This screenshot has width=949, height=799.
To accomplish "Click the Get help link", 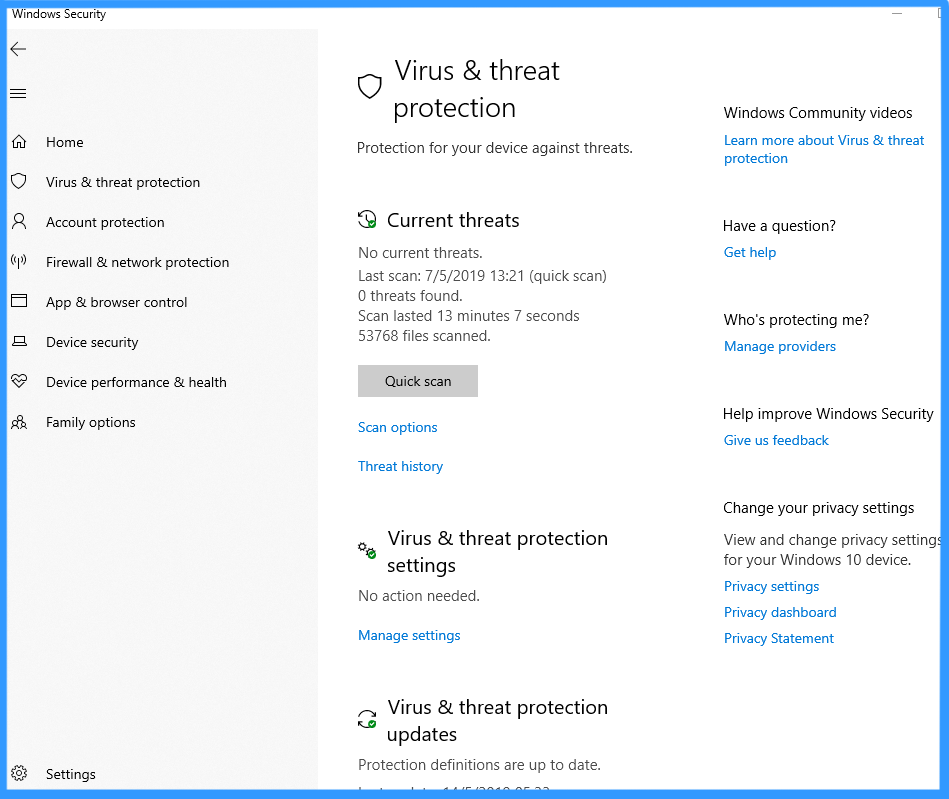I will pyautogui.click(x=750, y=252).
